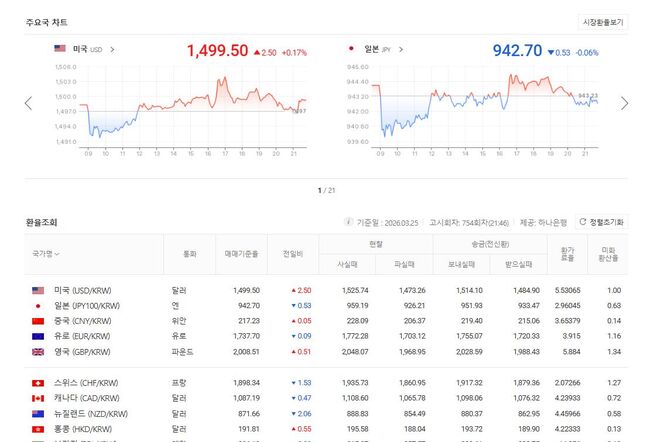Expand 미국 USD chart detail chevron

coord(112,49)
